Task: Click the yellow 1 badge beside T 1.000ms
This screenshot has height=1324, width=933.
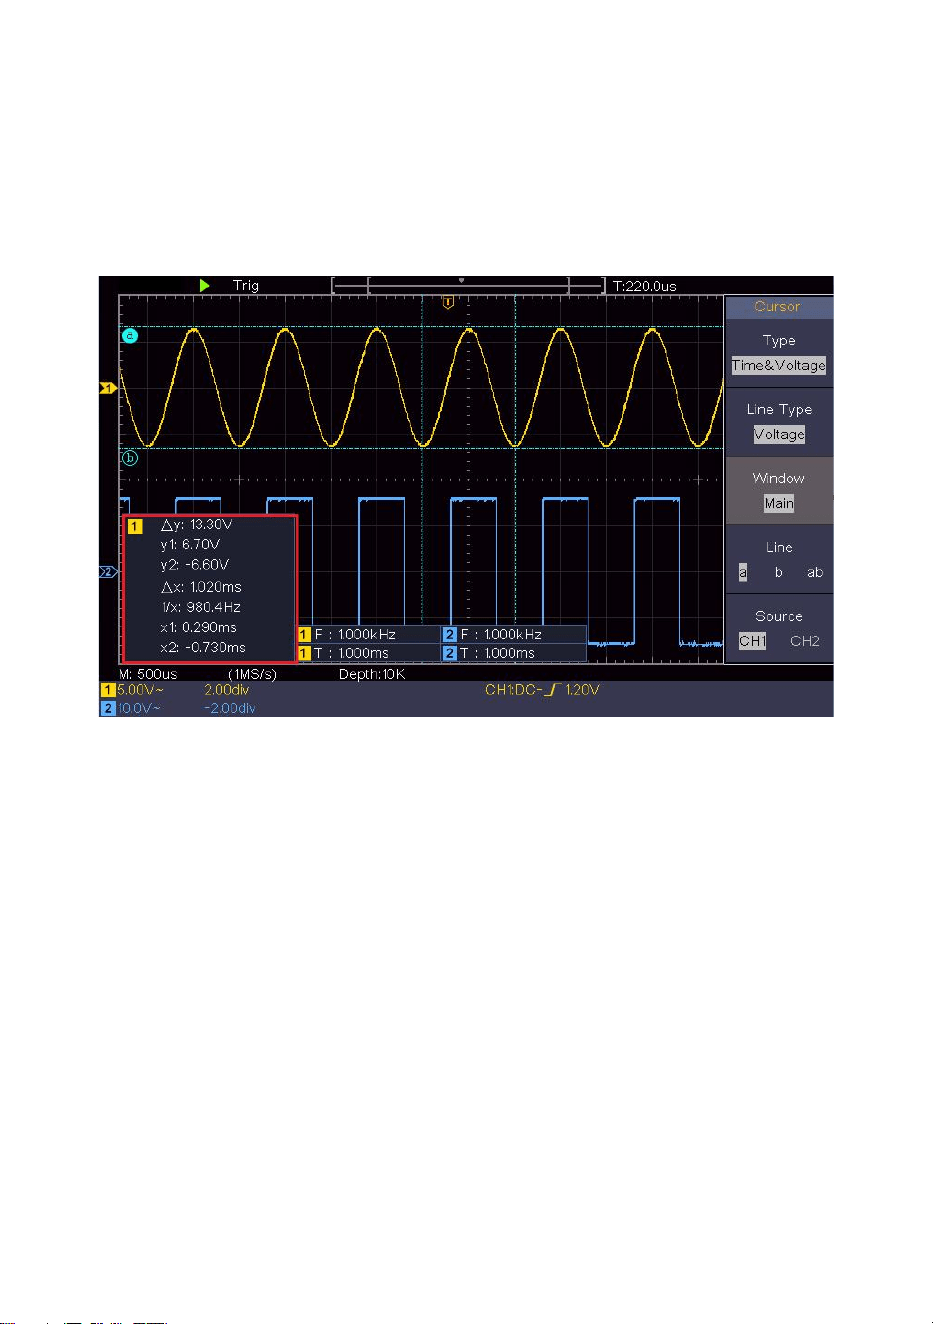Action: [304, 653]
